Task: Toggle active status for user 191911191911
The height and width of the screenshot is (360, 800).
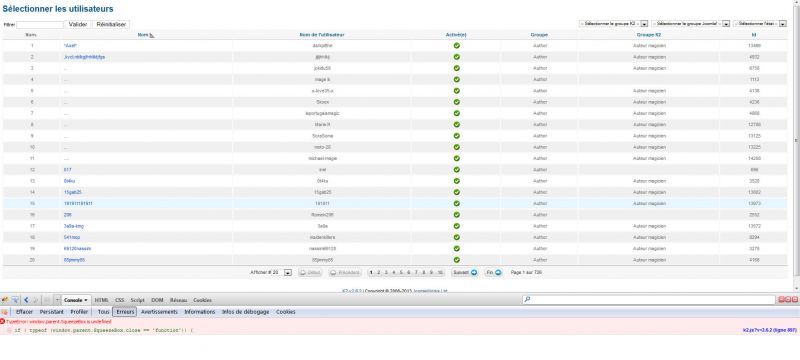Action: pyautogui.click(x=457, y=203)
